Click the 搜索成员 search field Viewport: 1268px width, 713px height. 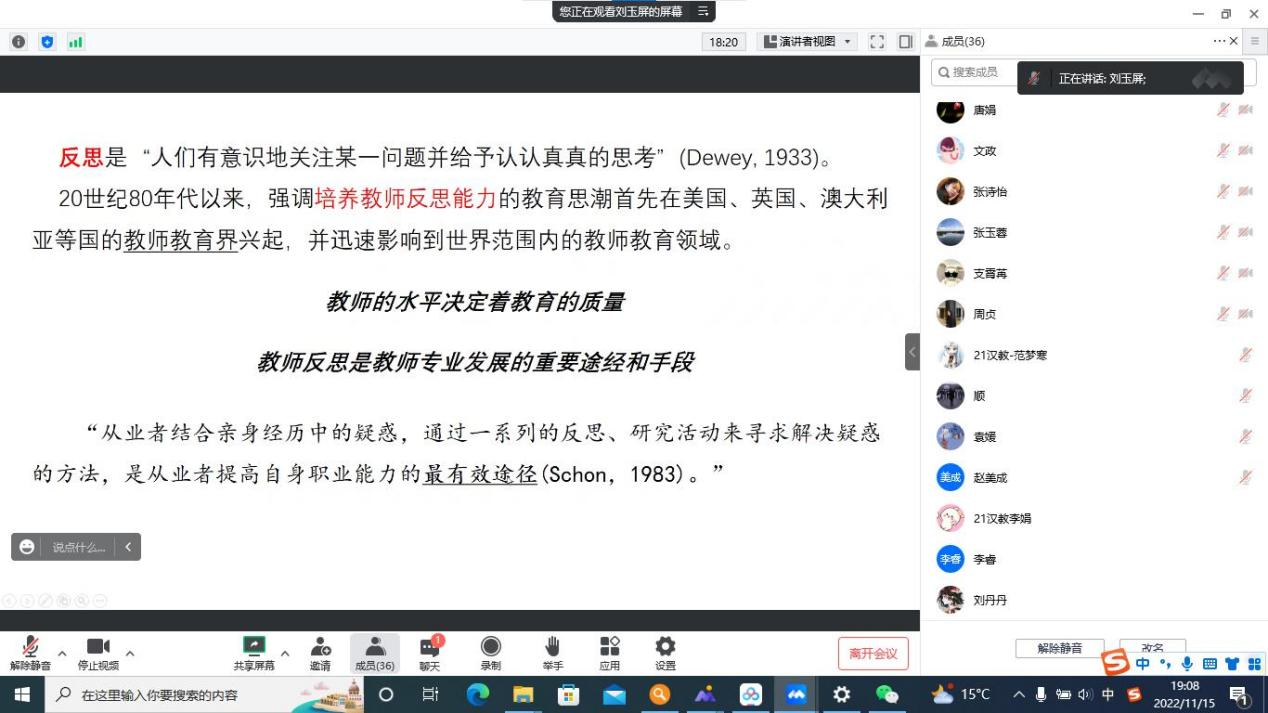pyautogui.click(x=972, y=72)
